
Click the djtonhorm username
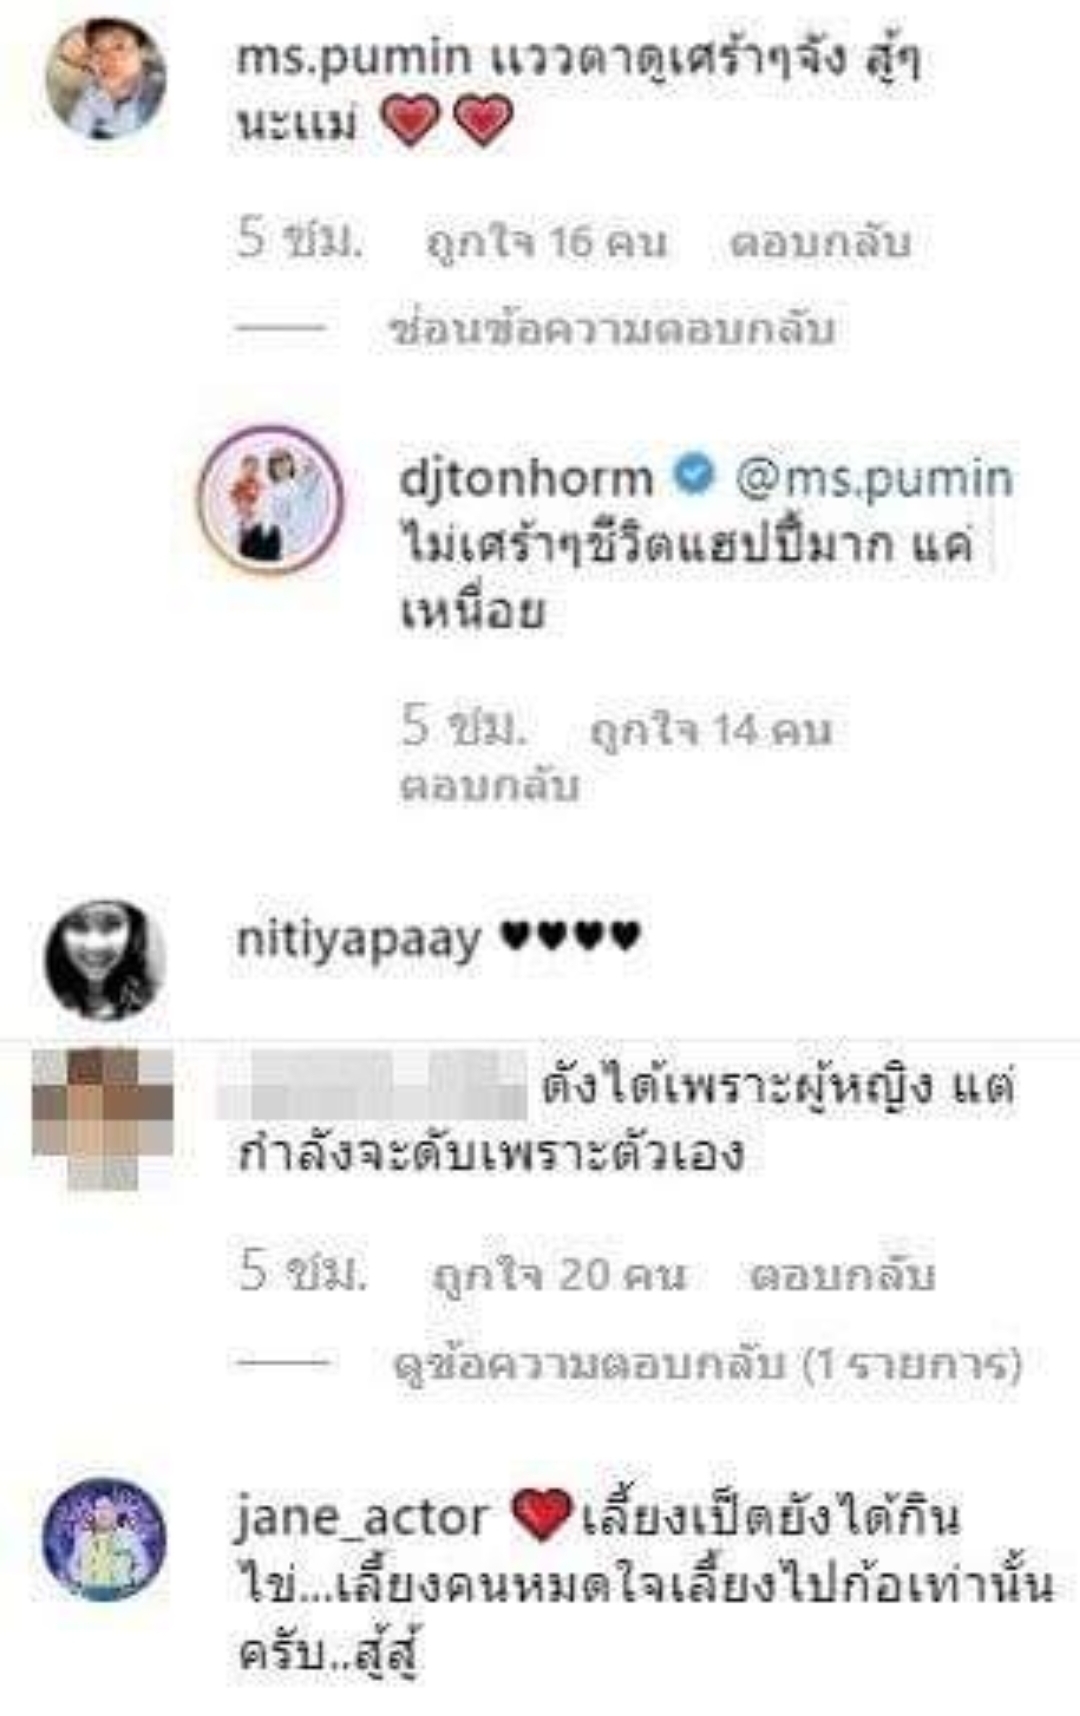click(x=526, y=478)
